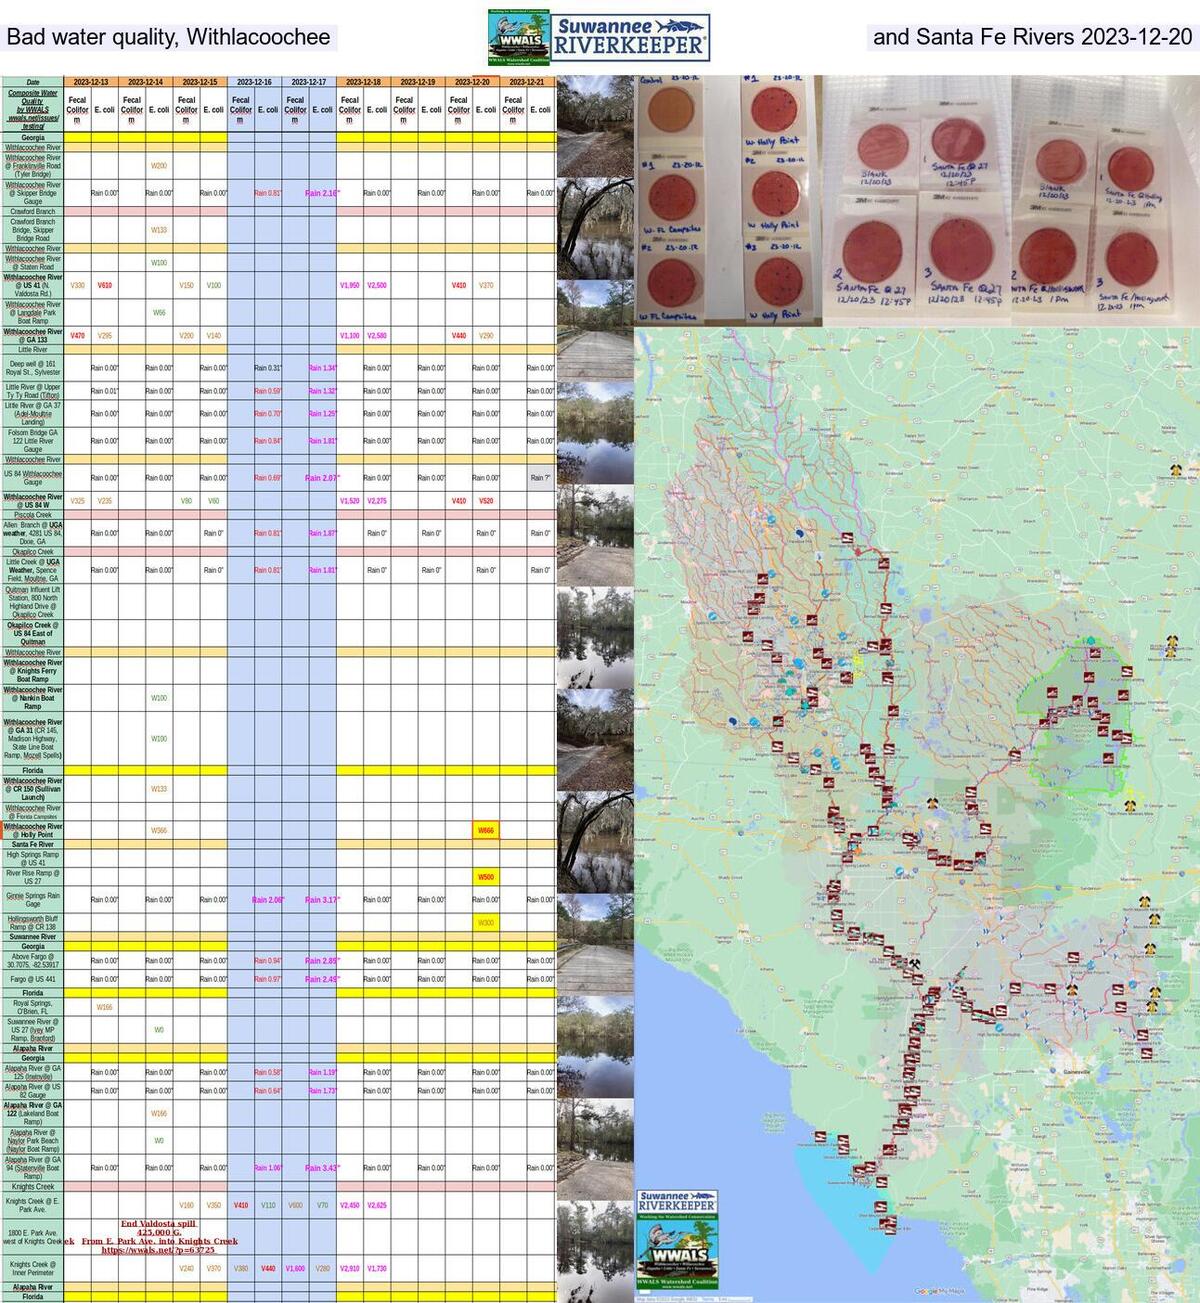Select the Withlacoochee River @ GA 133 row label
Viewport: 1200px width, 1303px height.
pyautogui.click(x=33, y=336)
